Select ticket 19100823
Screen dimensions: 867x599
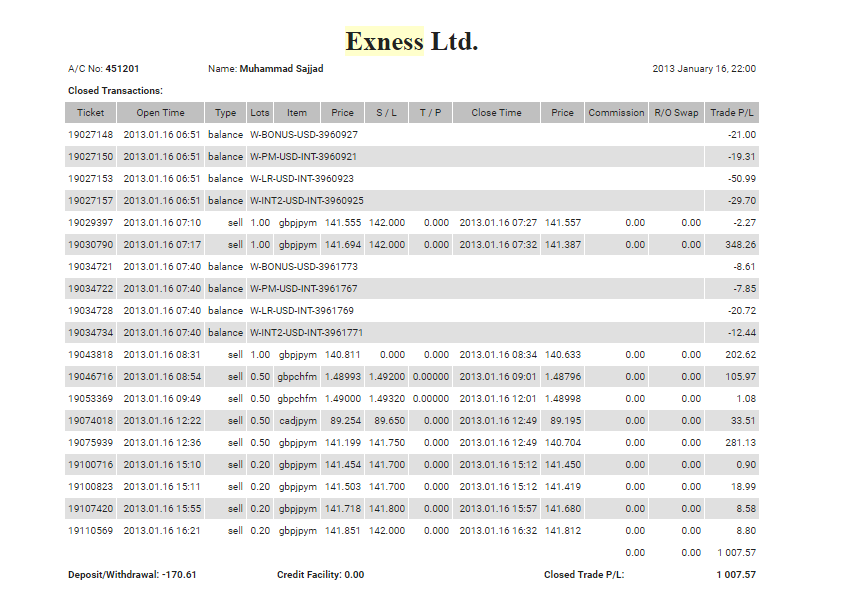90,487
